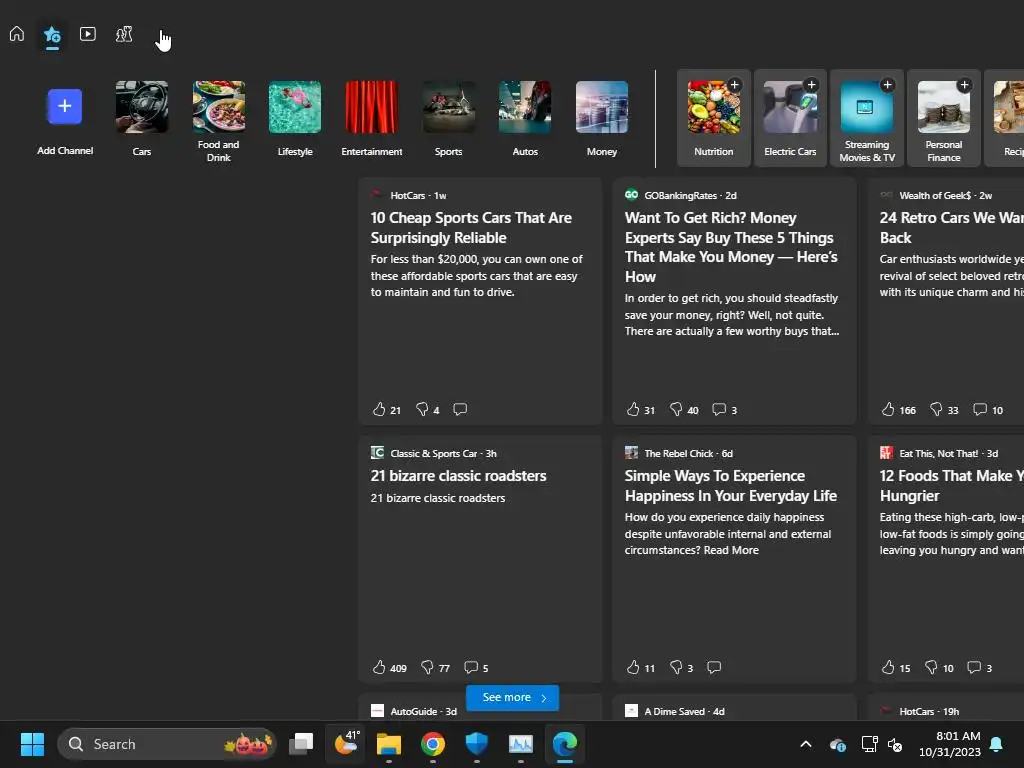
Task: Open Microsoft Edge from the taskbar
Action: pos(565,744)
